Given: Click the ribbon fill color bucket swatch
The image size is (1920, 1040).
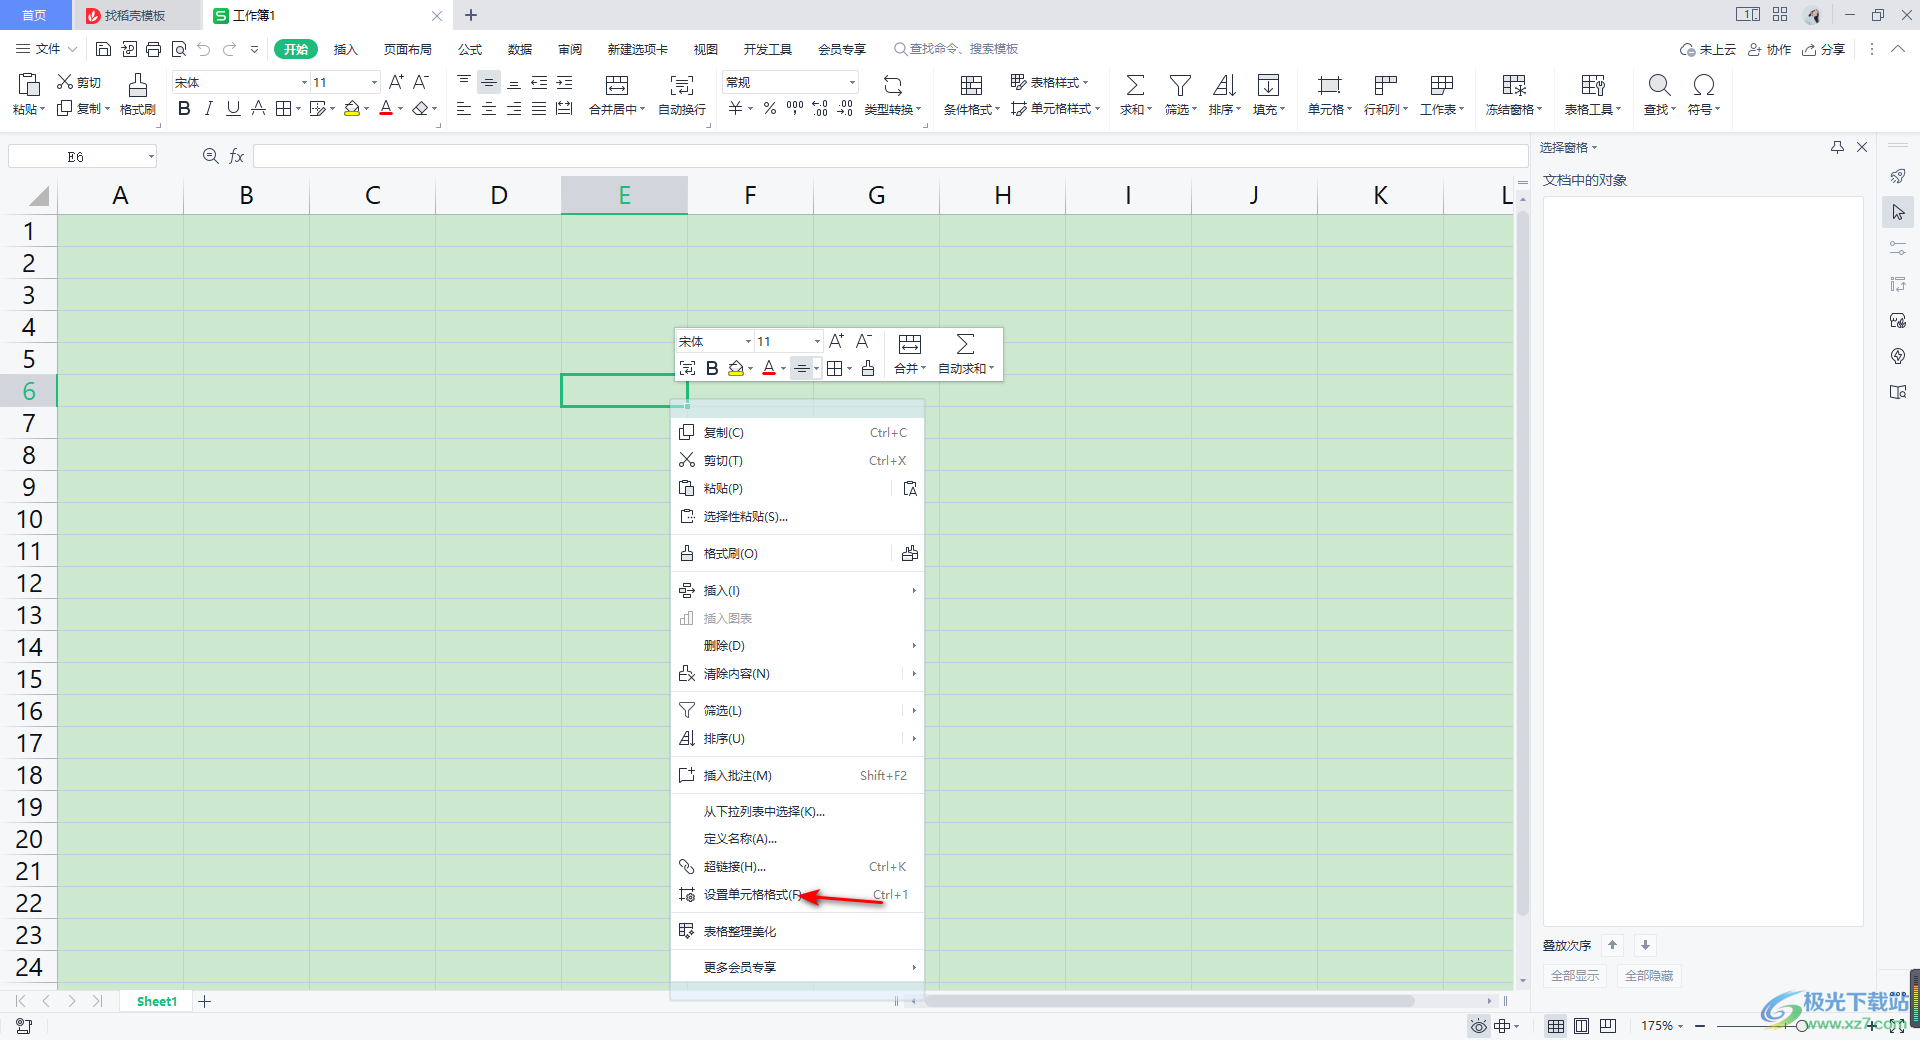Looking at the screenshot, I should [352, 108].
